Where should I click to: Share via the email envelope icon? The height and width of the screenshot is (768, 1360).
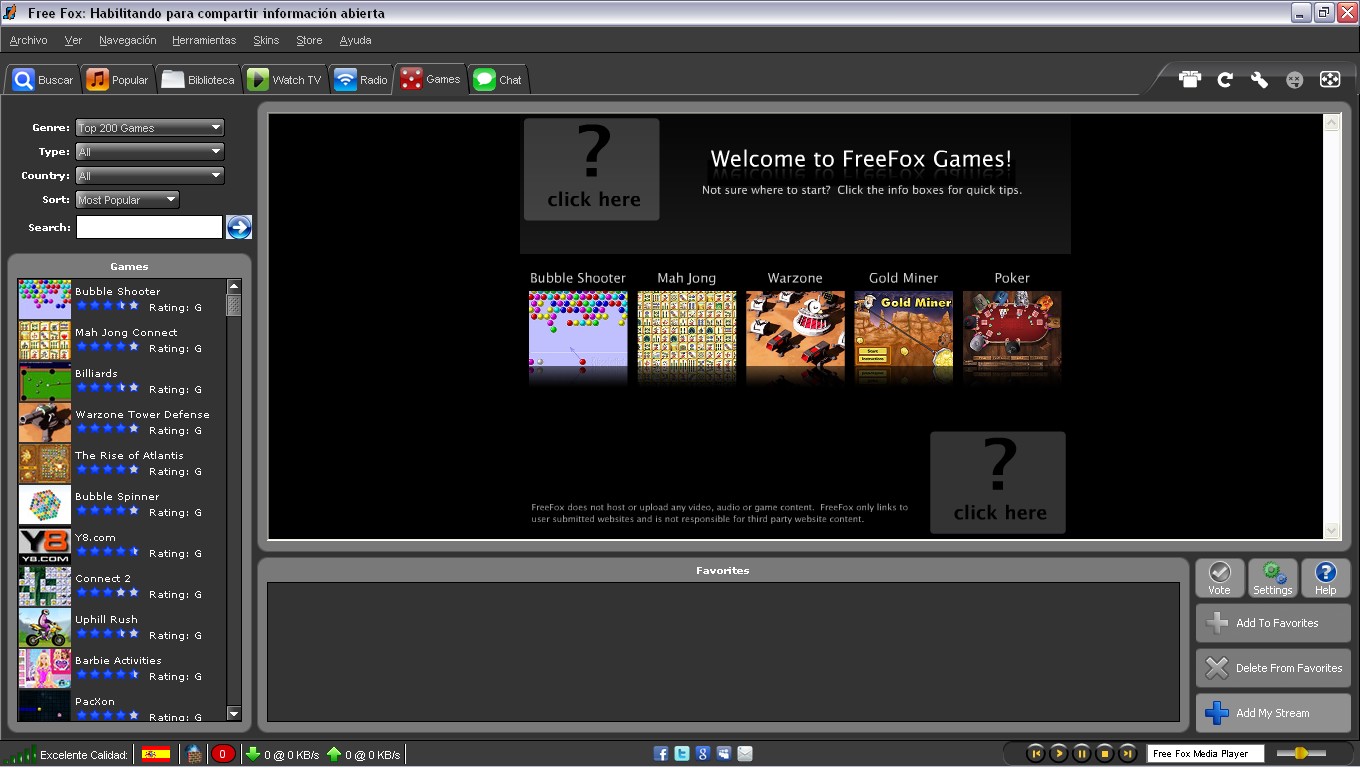coord(745,754)
